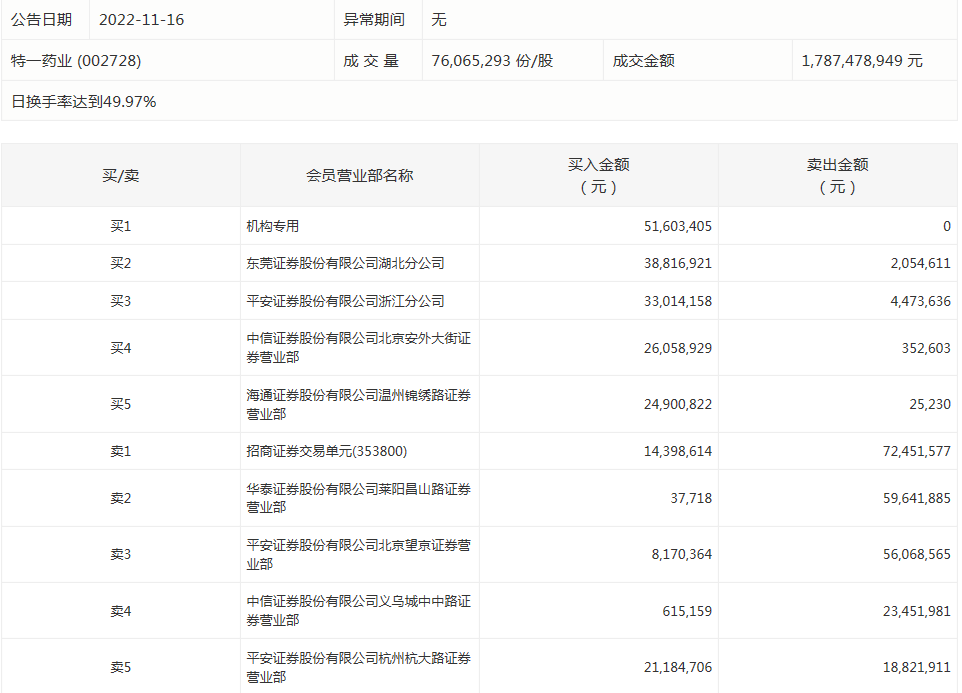Select sell amount 352,603
This screenshot has width=962, height=693.
point(926,348)
